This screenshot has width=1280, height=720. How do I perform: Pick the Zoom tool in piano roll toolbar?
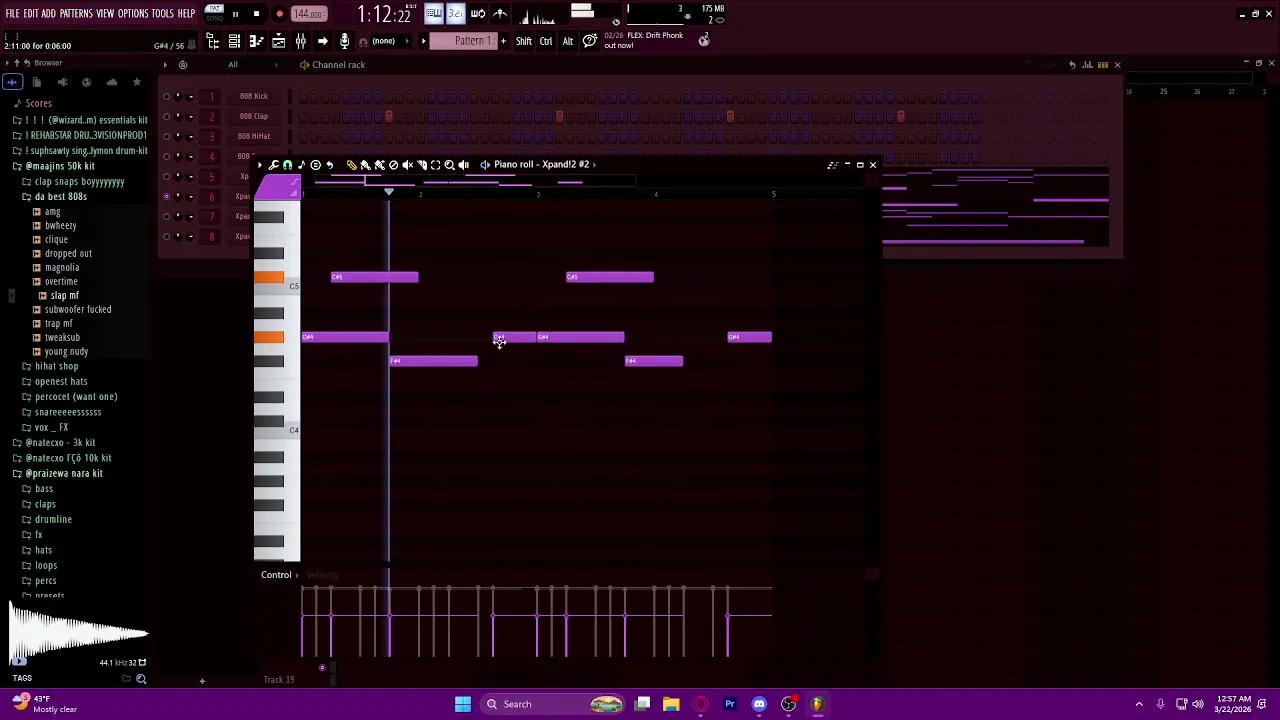tap(449, 165)
